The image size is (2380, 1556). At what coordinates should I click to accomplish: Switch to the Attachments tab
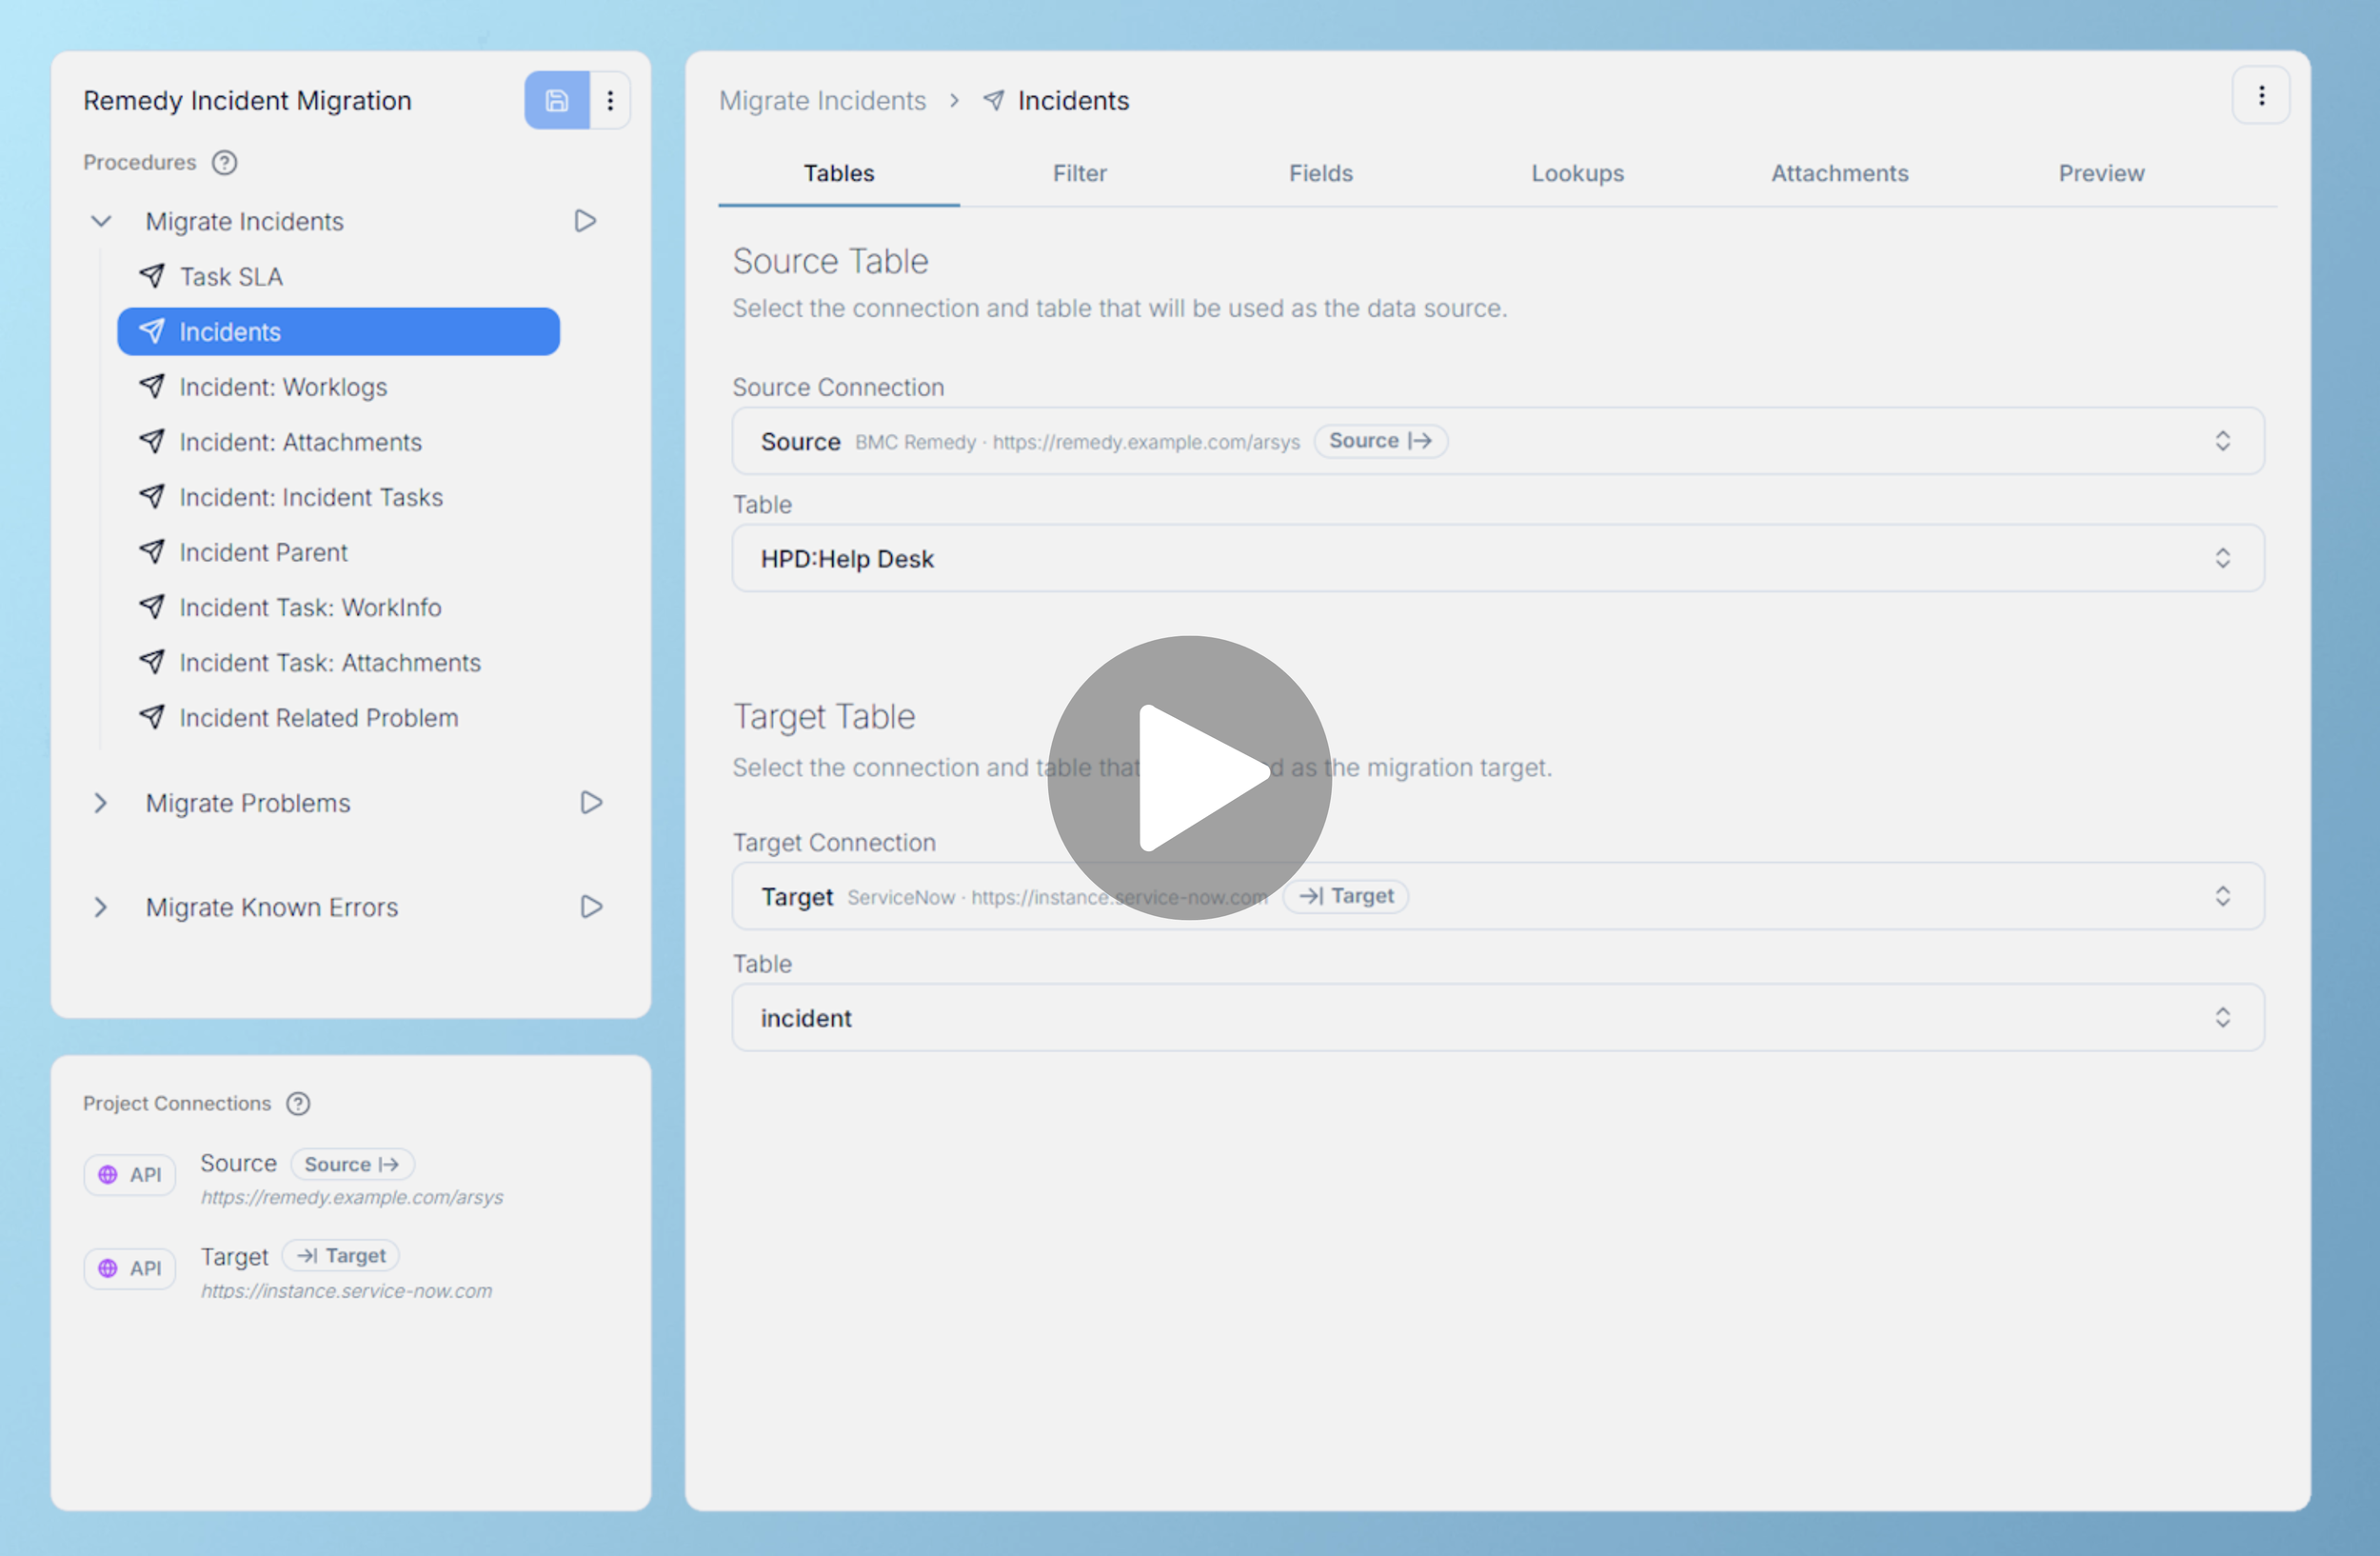1840,173
